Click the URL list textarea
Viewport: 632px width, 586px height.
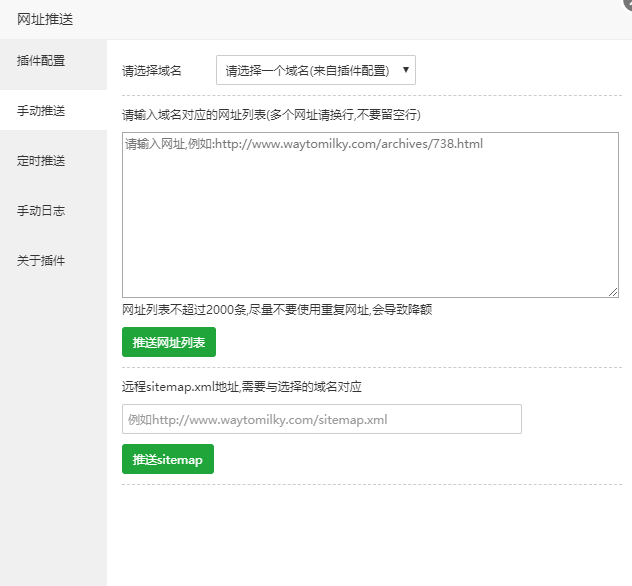pyautogui.click(x=370, y=215)
